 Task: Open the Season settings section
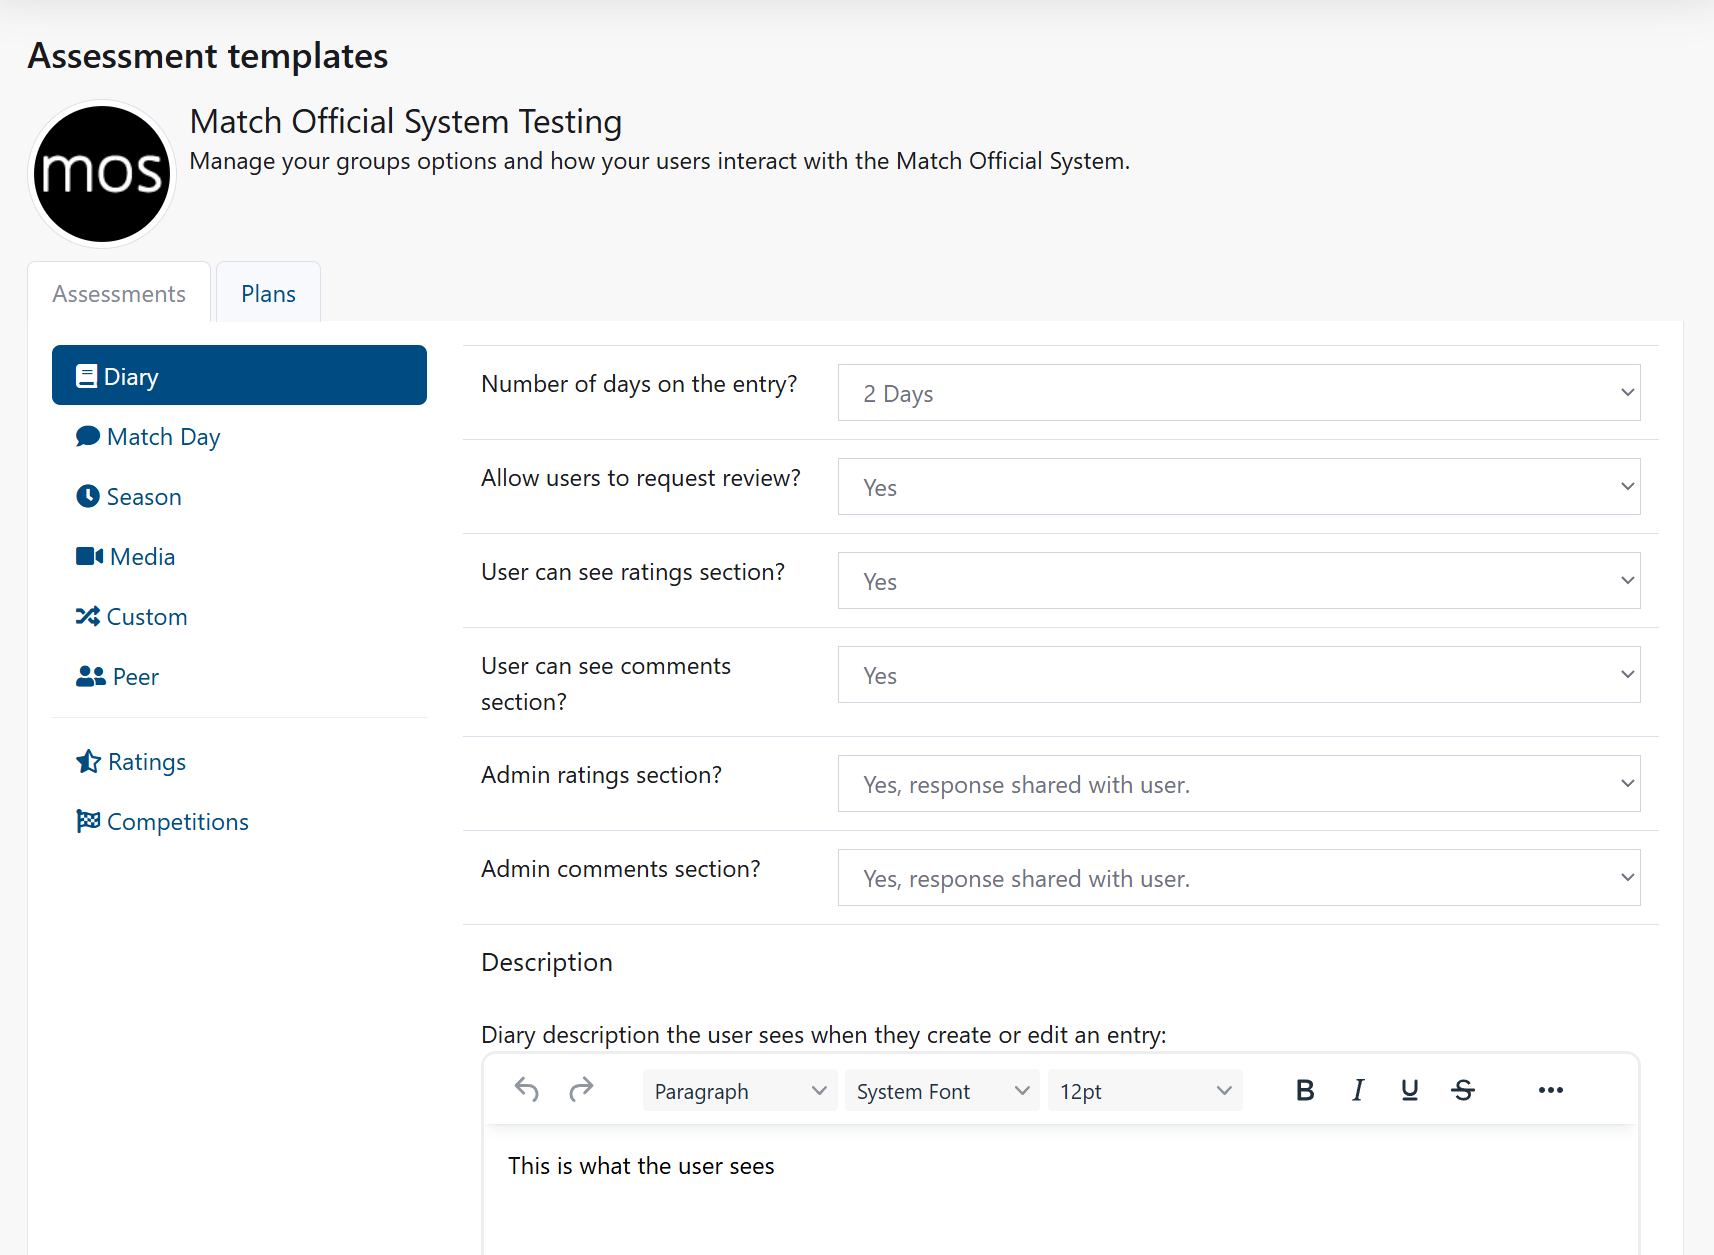tap(143, 496)
